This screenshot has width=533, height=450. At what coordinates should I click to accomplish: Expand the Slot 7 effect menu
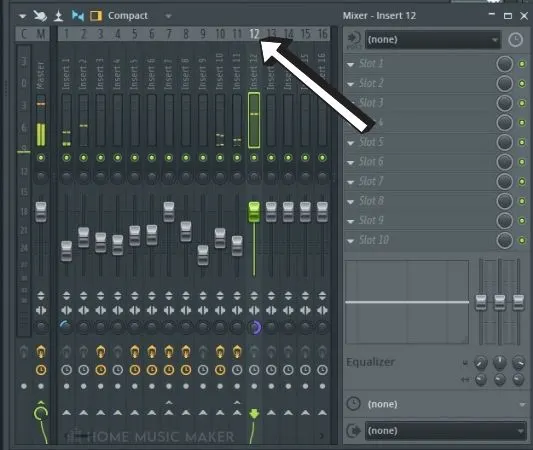350,183
